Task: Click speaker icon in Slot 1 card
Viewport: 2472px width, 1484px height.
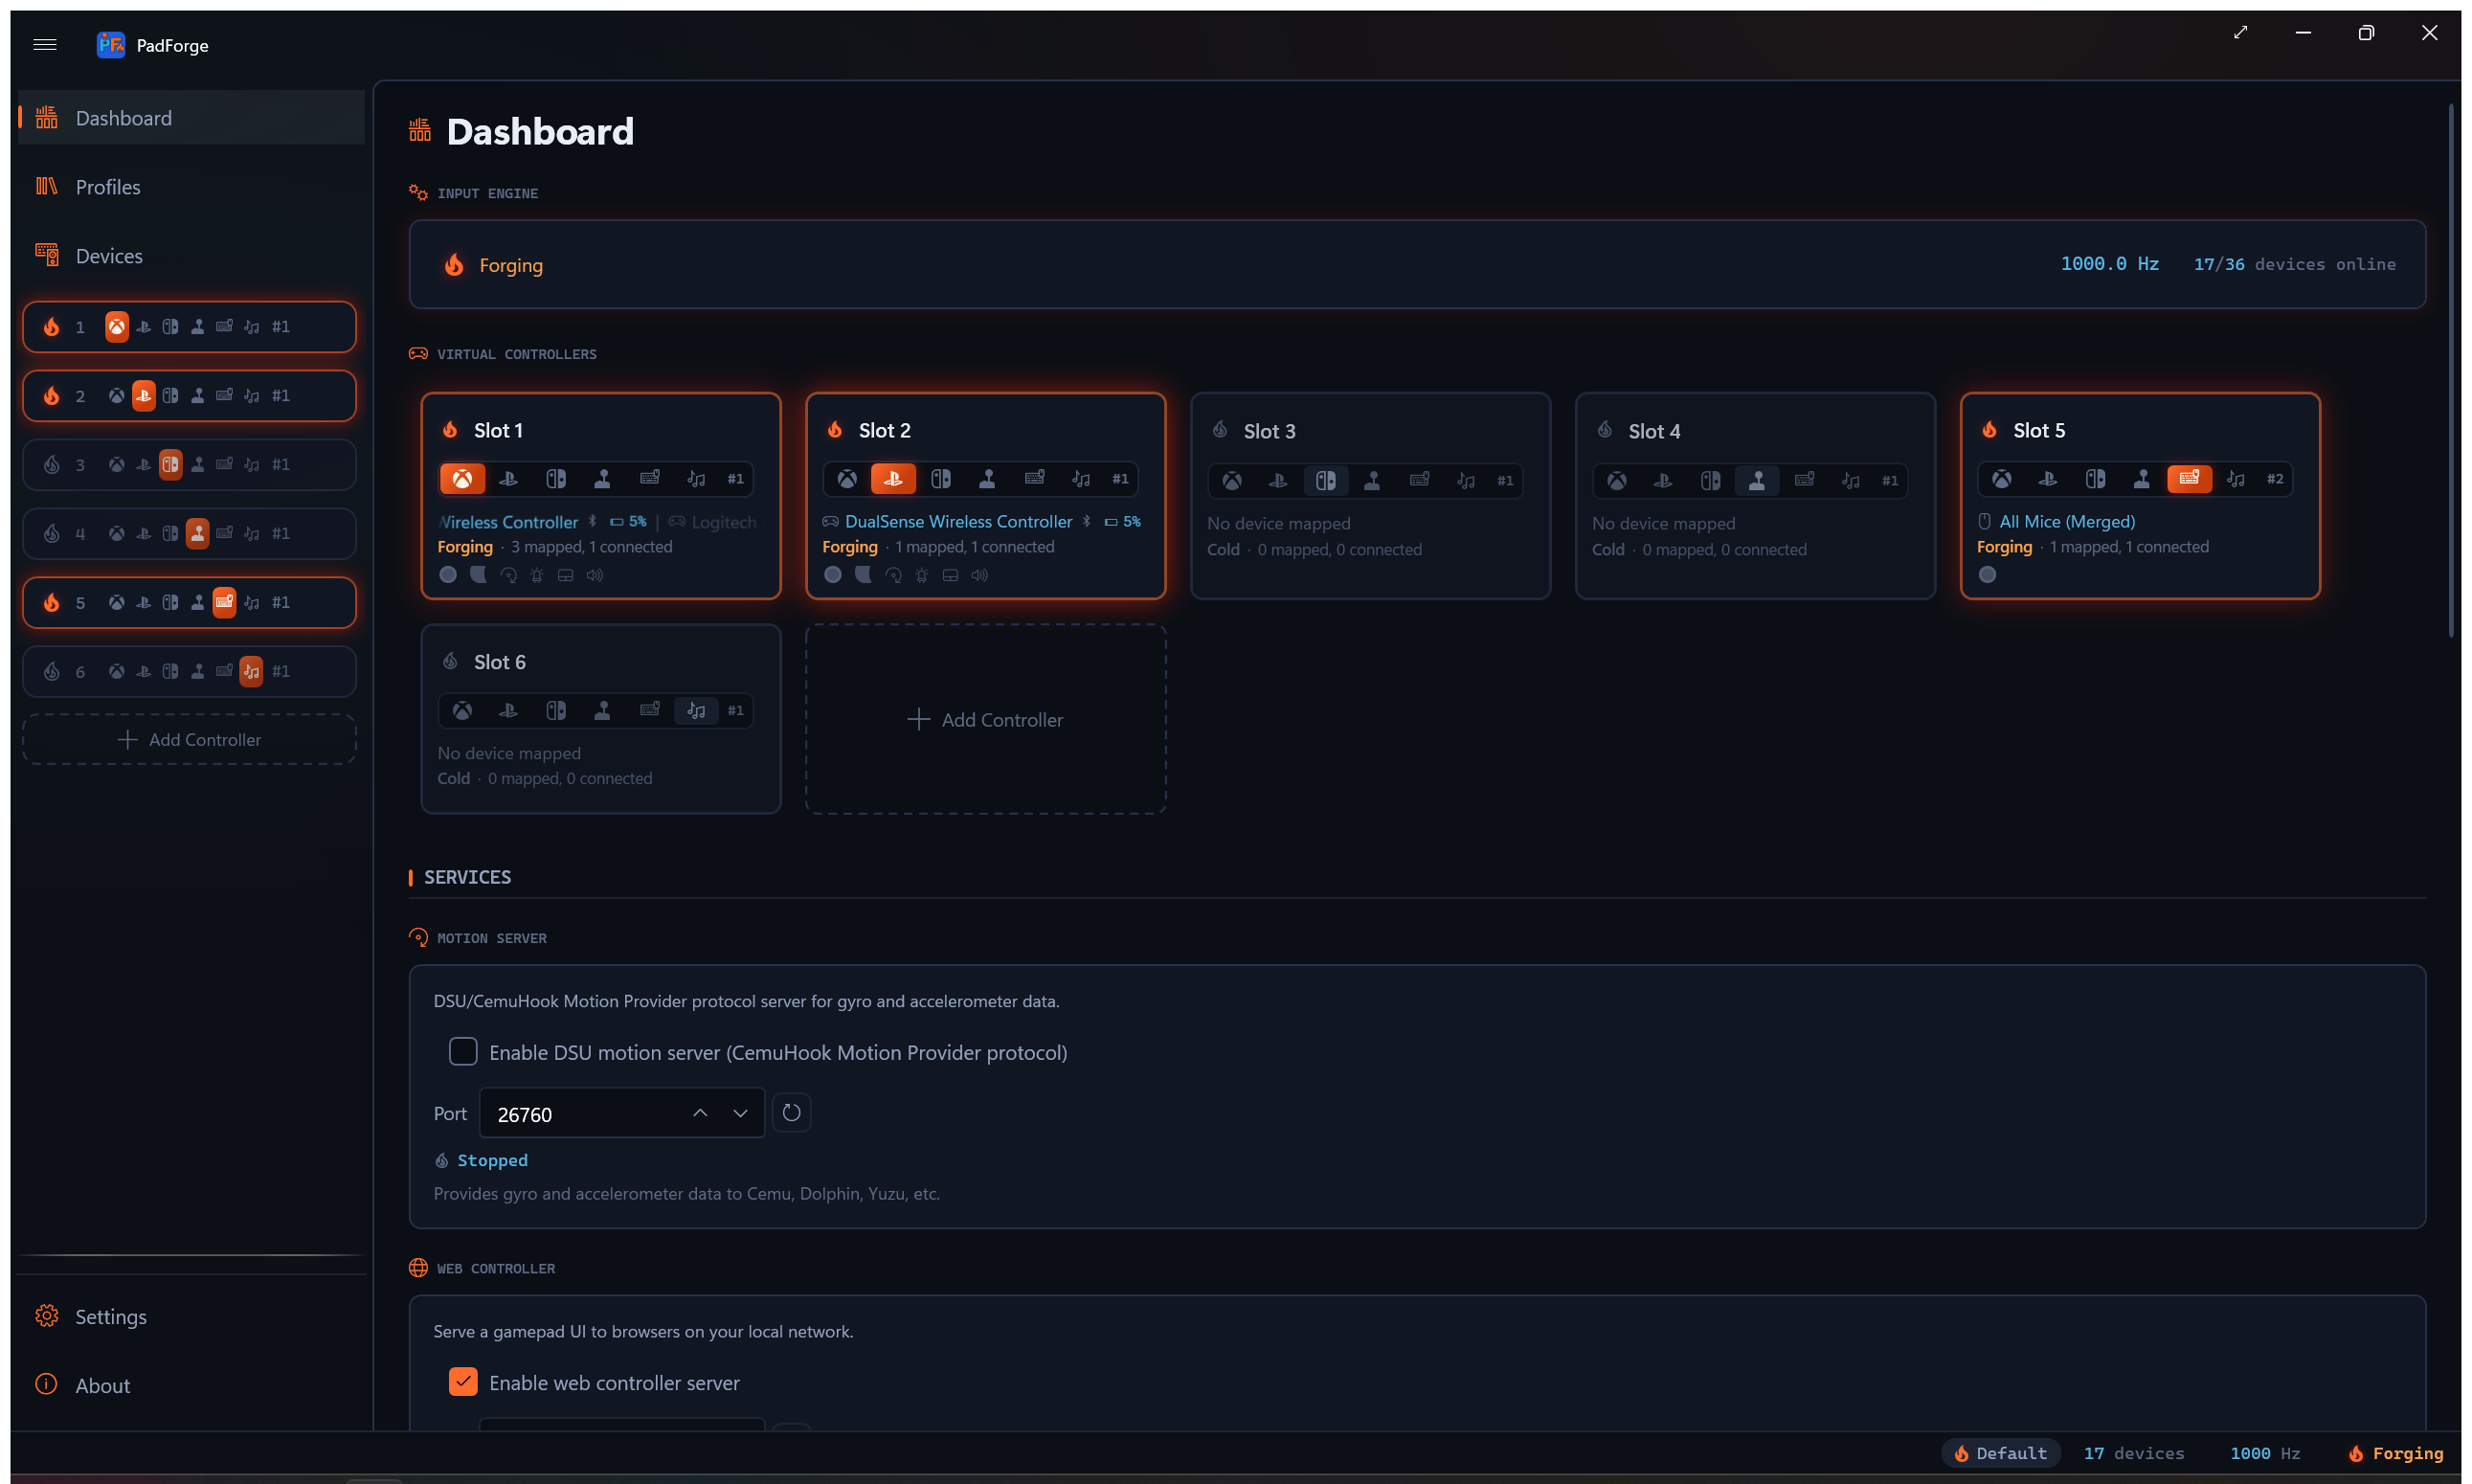Action: coord(595,576)
